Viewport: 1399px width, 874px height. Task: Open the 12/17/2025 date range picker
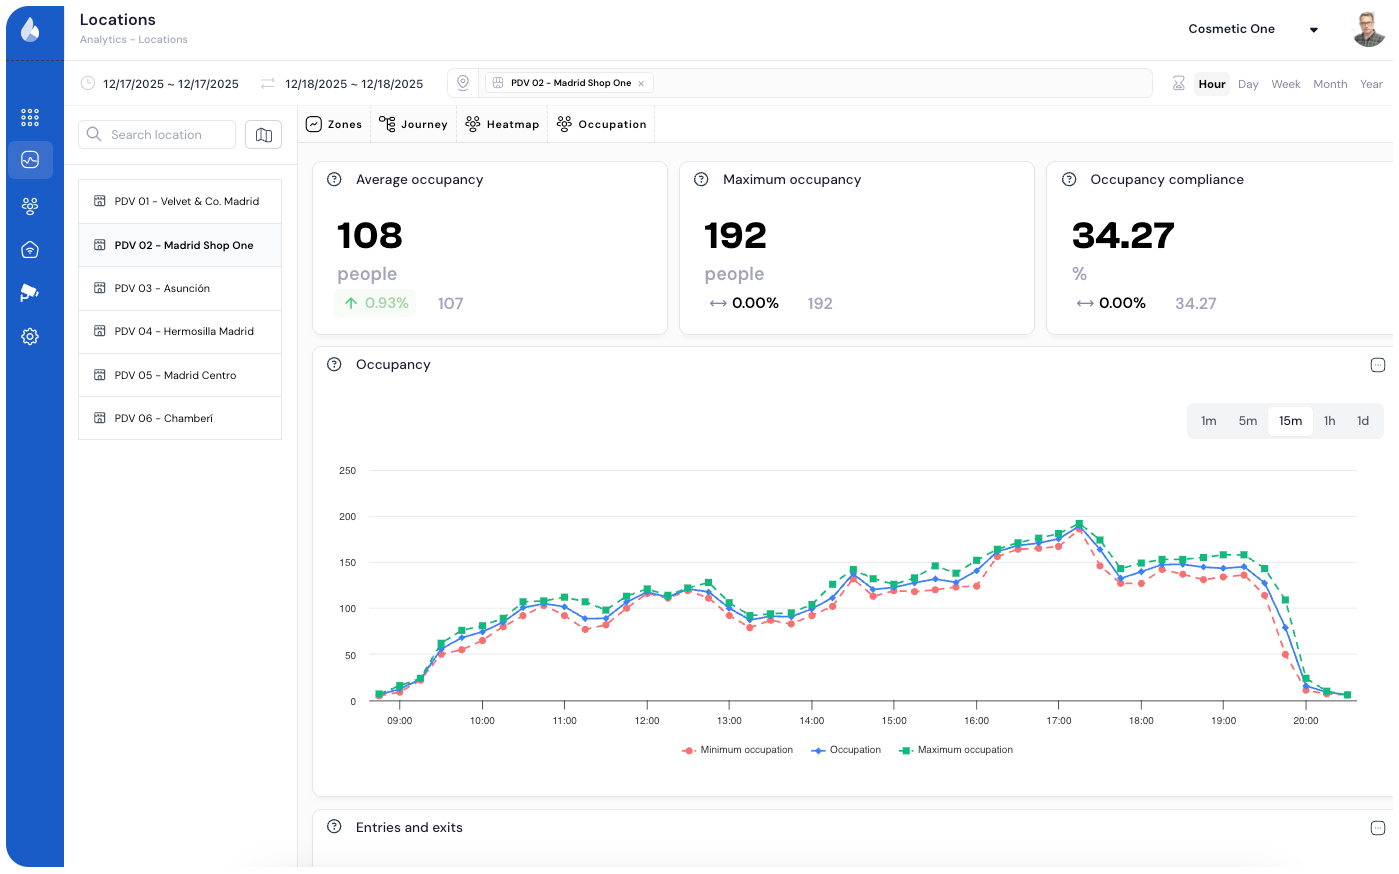(x=170, y=84)
